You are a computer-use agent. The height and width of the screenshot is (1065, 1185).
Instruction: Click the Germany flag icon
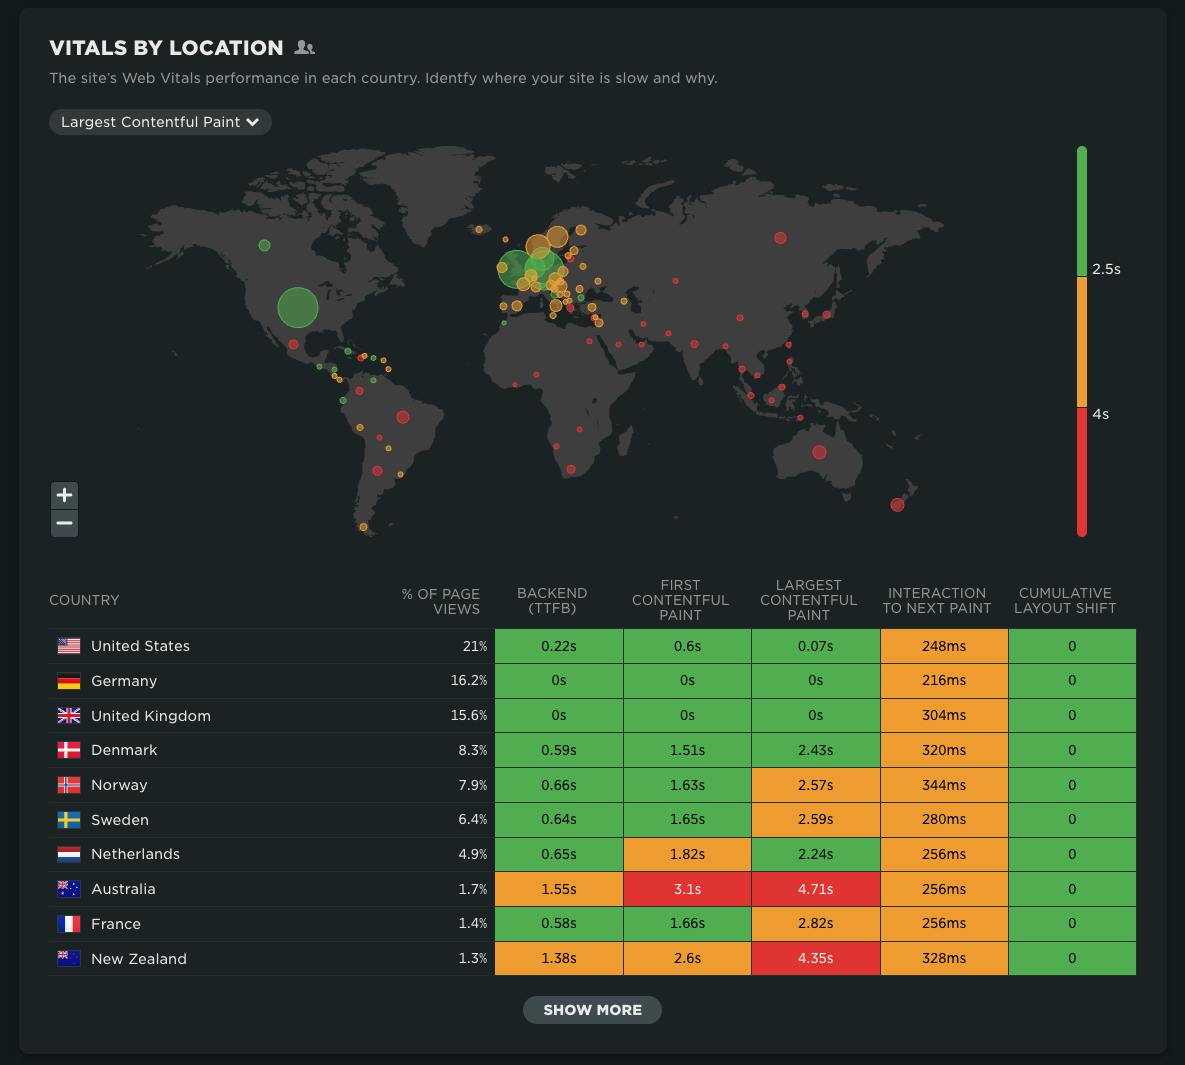[x=69, y=681]
